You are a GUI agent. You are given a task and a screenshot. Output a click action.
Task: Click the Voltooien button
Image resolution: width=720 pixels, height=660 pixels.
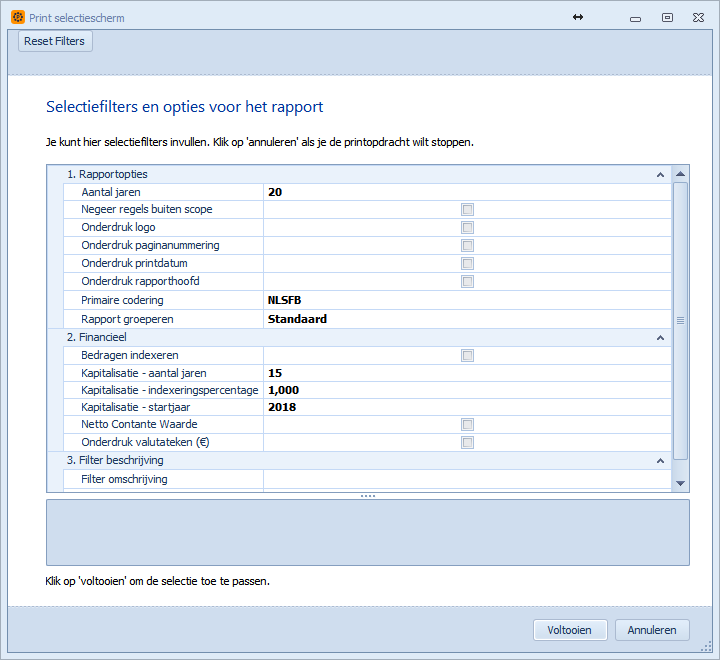[x=570, y=630]
